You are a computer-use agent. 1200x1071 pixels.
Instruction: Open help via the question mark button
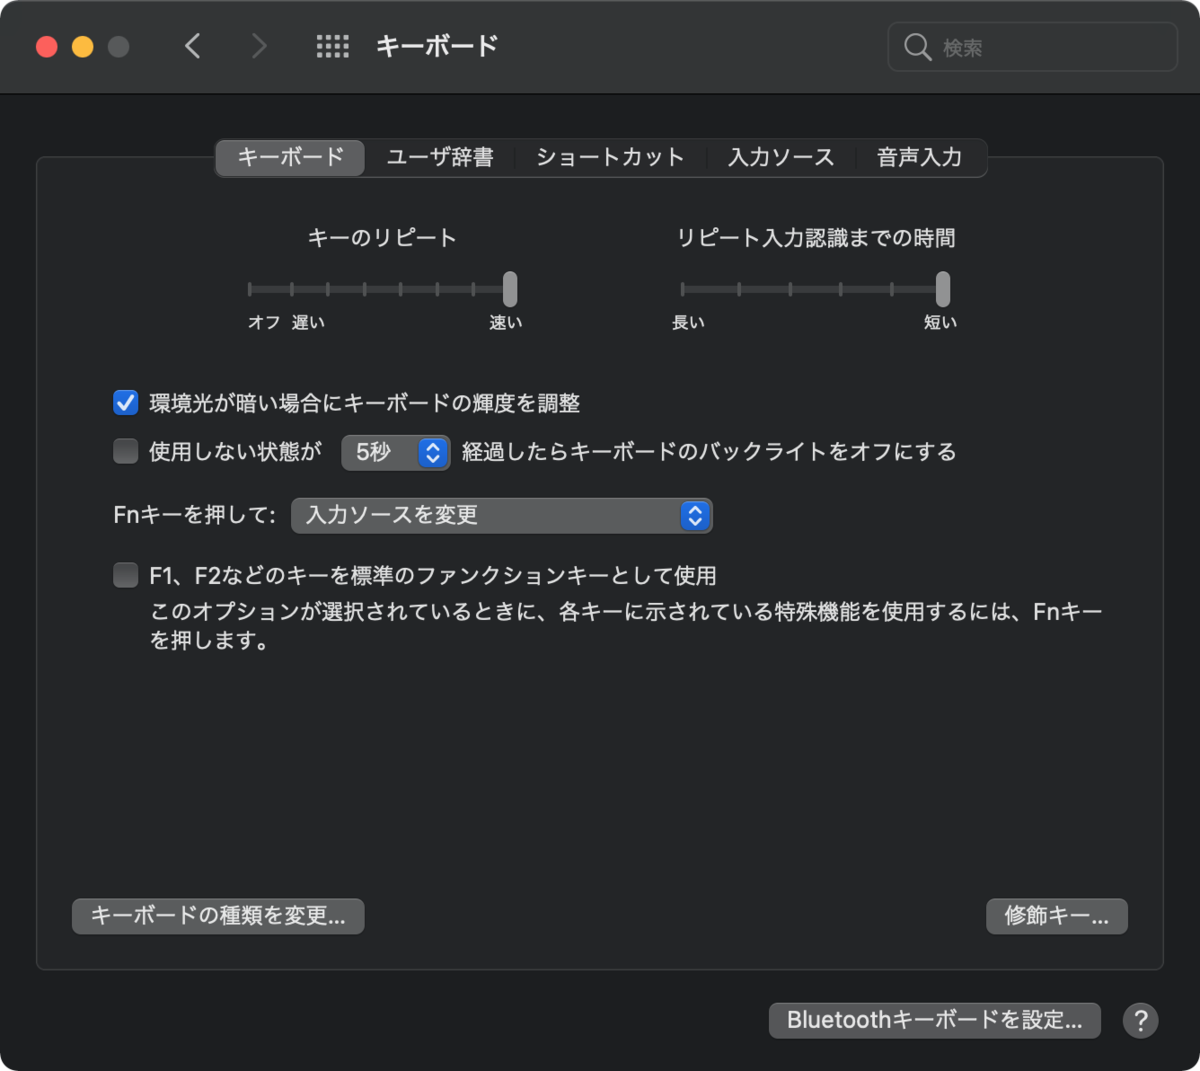click(x=1139, y=1020)
